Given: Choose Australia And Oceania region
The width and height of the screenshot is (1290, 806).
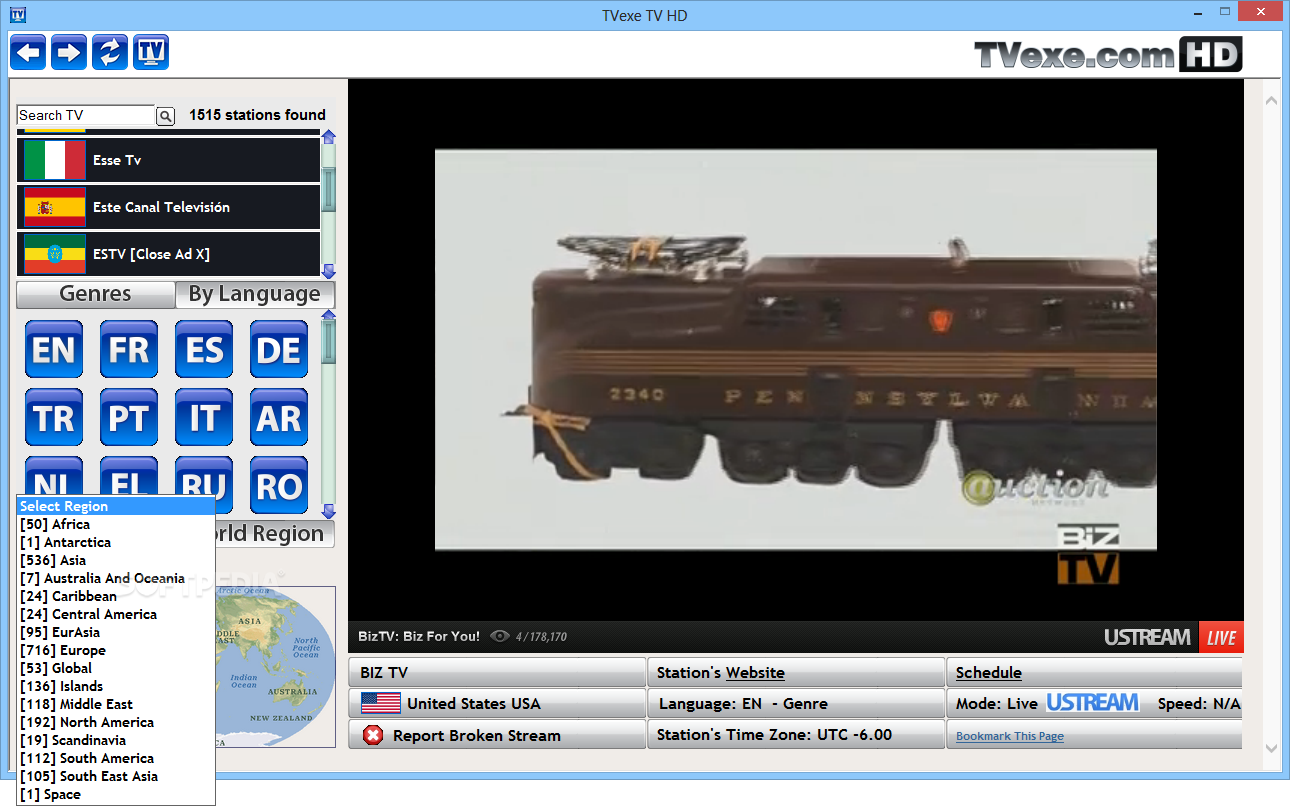Looking at the screenshot, I should [x=116, y=578].
